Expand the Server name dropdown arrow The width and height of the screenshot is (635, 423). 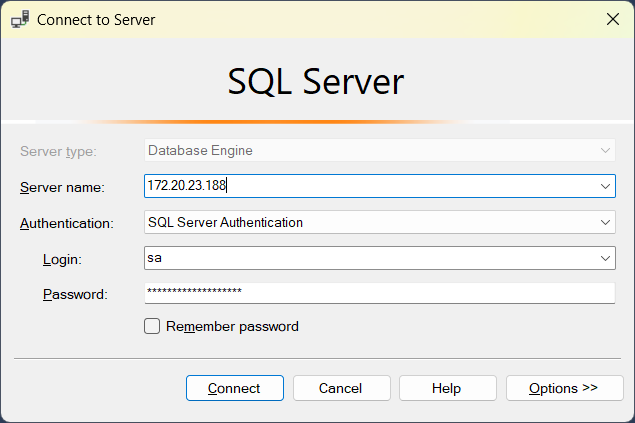coord(605,186)
